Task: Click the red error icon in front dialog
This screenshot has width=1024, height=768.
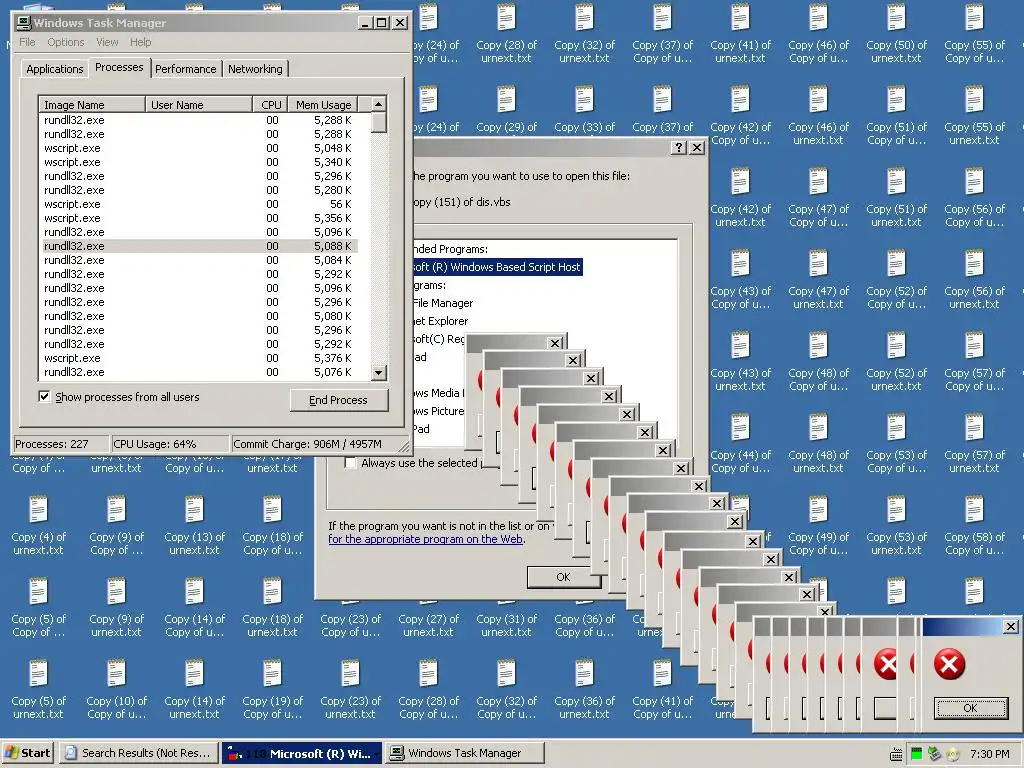Action: tap(949, 664)
